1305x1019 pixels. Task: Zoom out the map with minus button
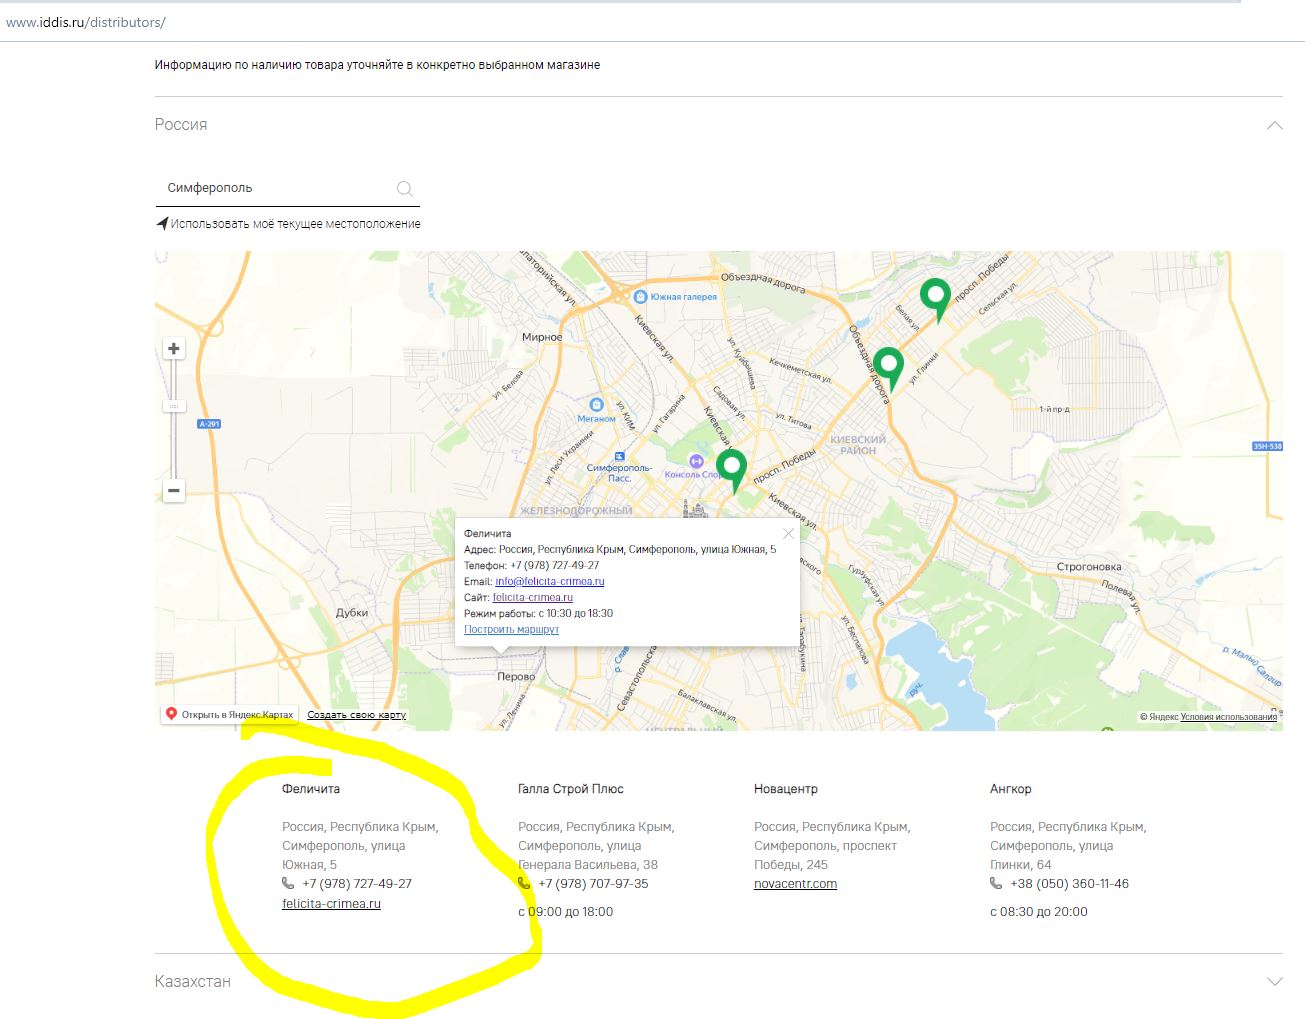[x=174, y=490]
